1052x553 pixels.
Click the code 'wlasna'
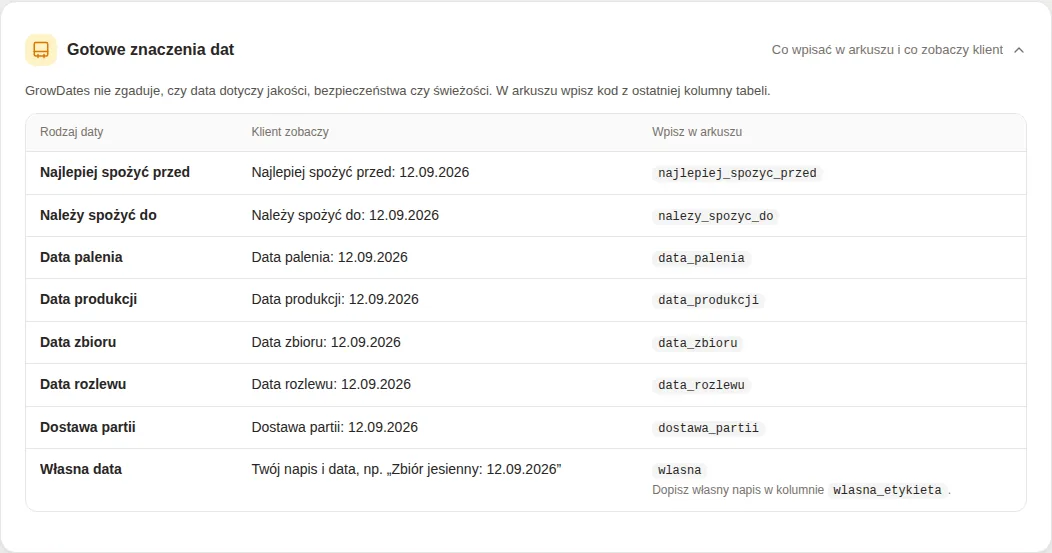pos(680,470)
